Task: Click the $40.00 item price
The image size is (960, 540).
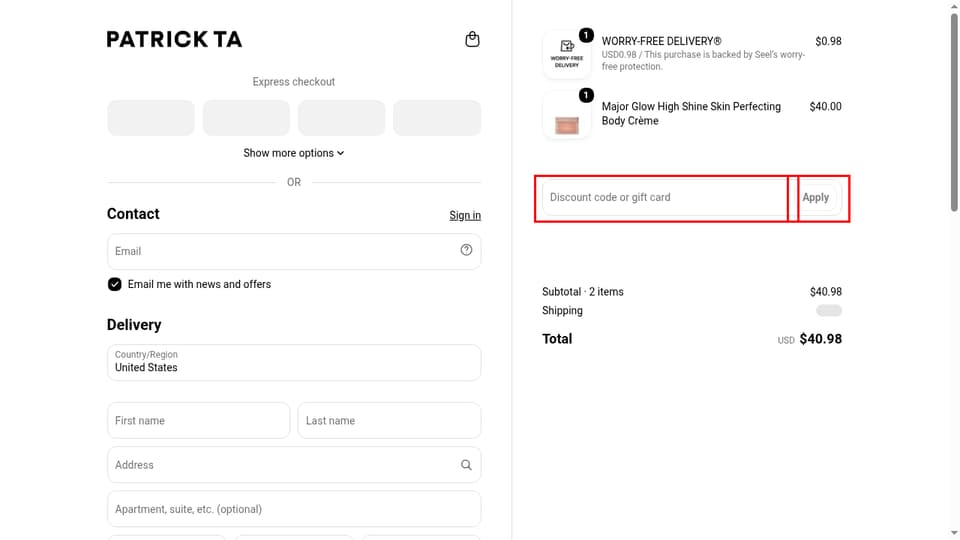Action: pos(825,107)
